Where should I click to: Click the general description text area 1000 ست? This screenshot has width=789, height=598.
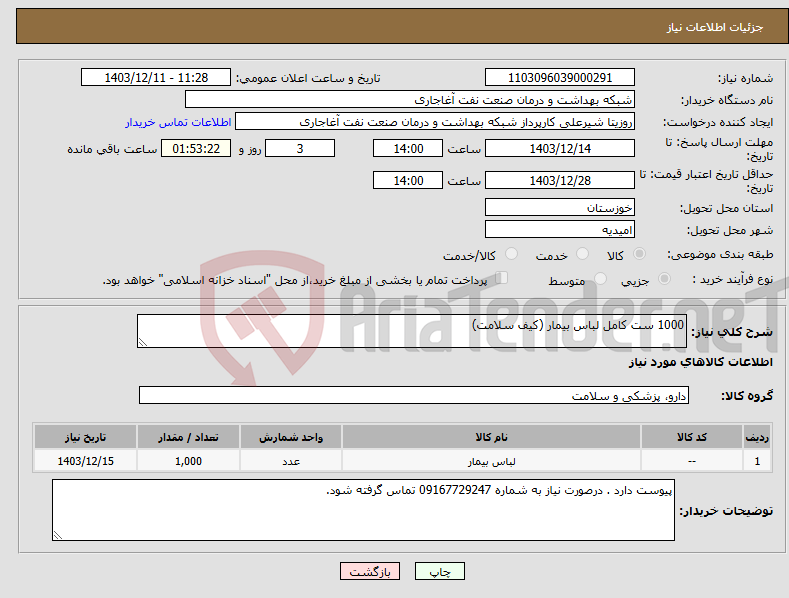point(412,331)
